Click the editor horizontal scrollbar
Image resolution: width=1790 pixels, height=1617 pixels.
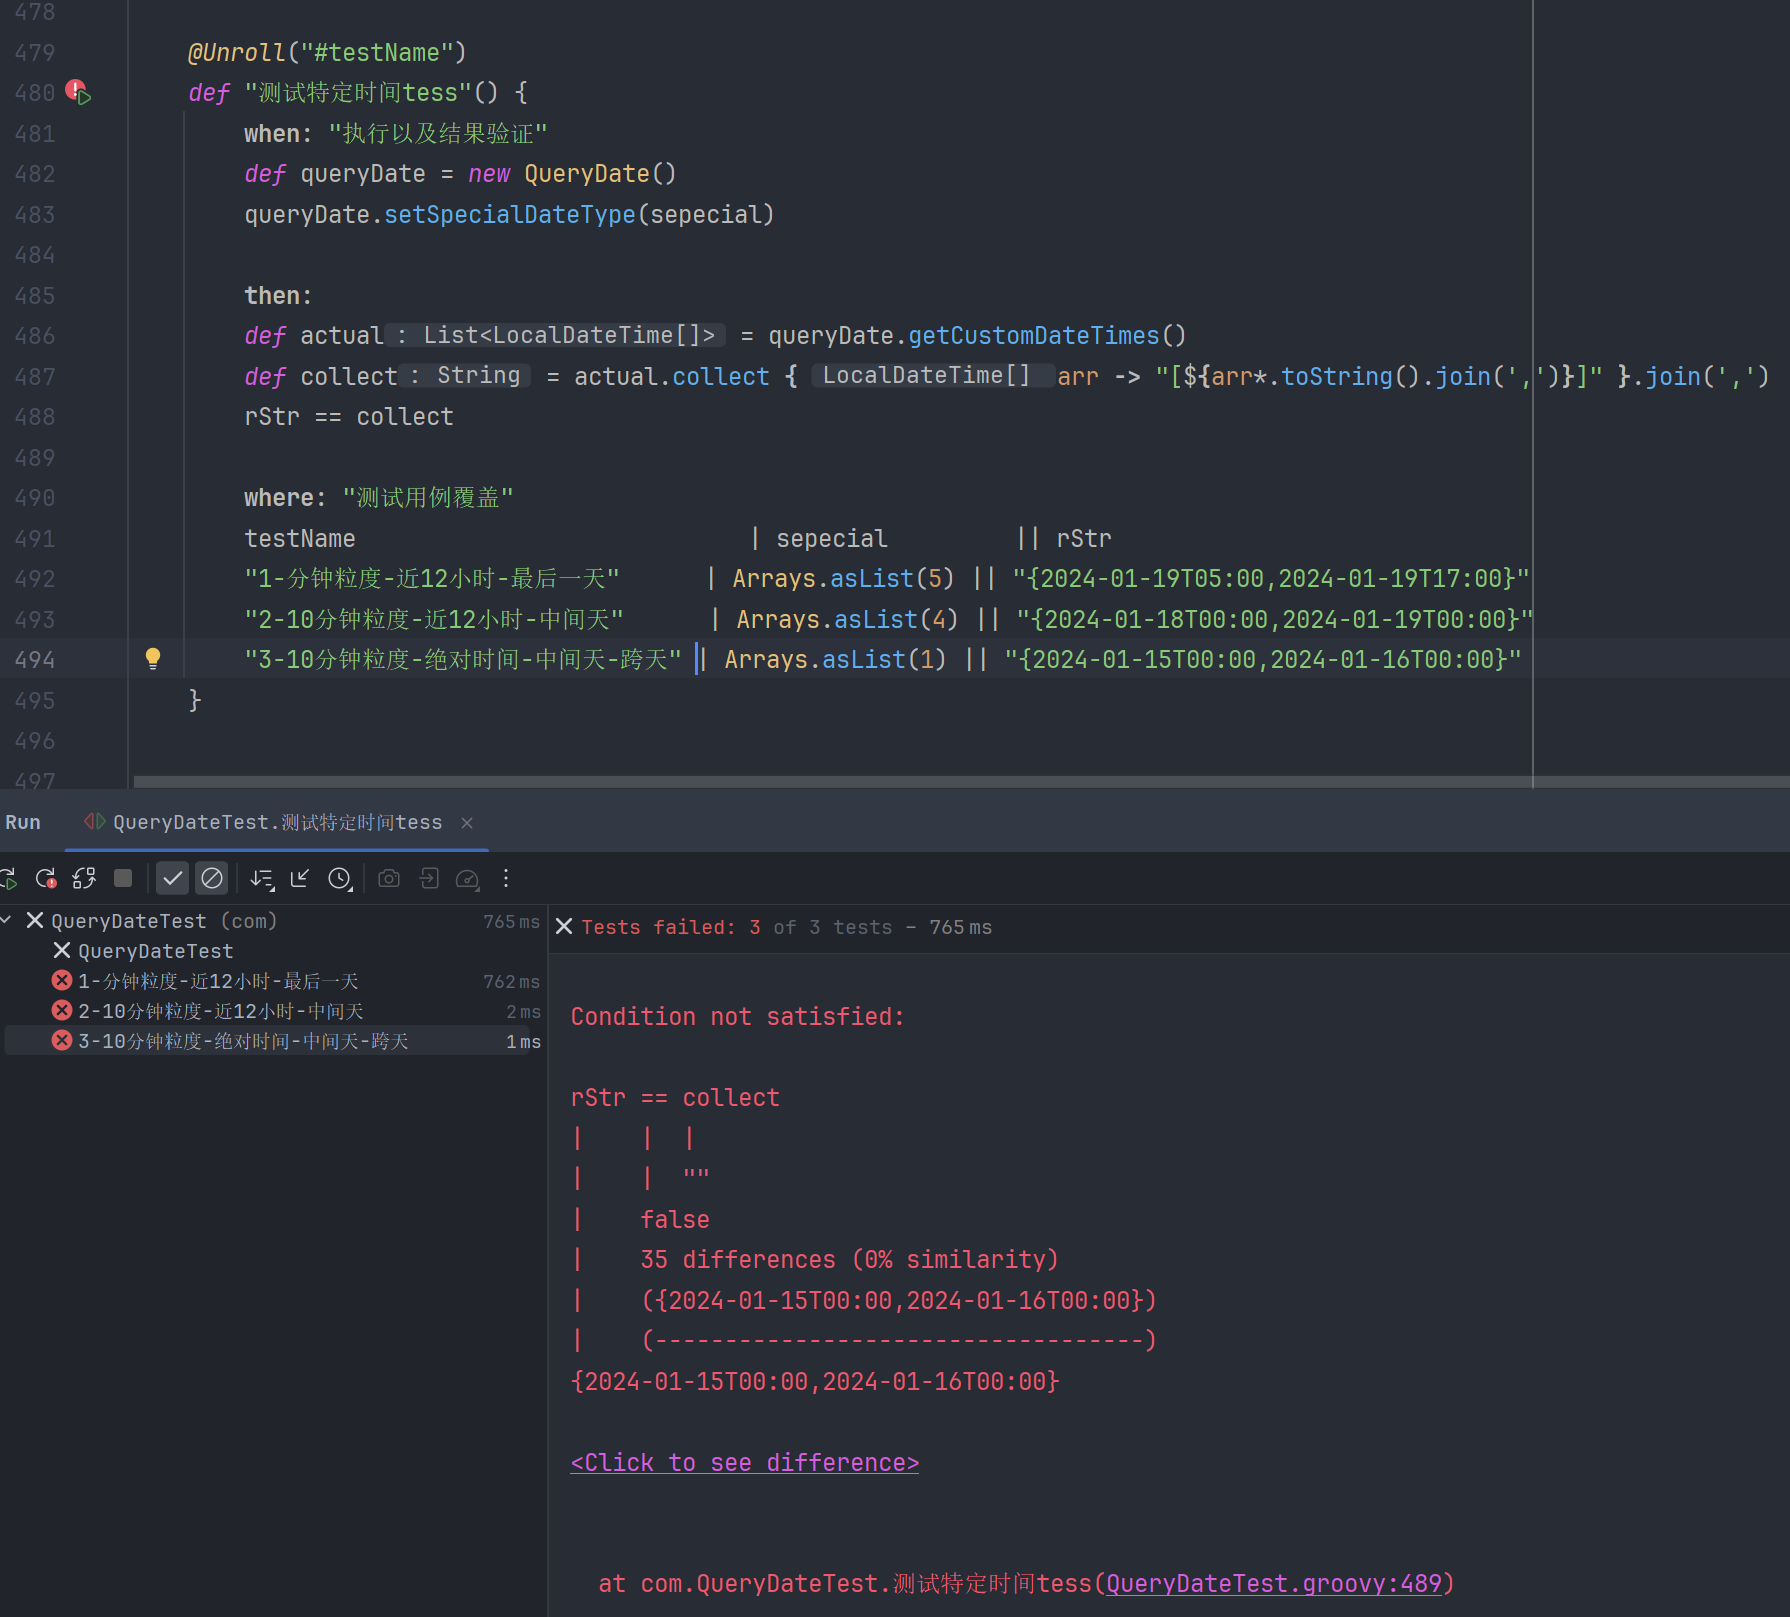click(960, 782)
